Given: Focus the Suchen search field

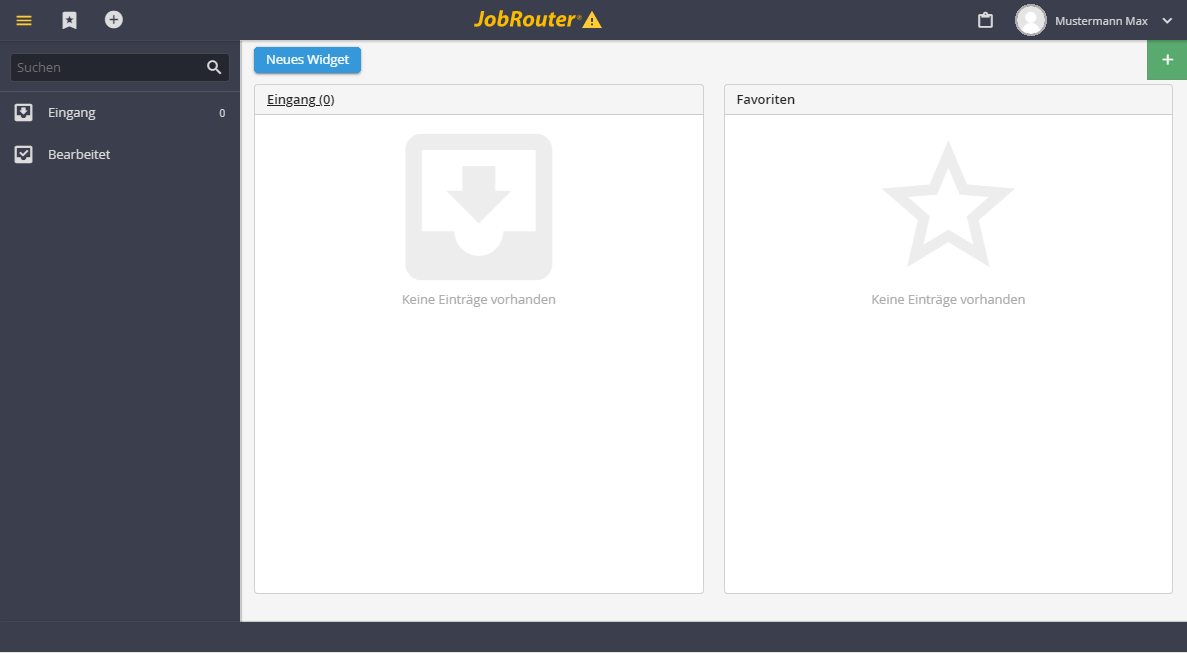Looking at the screenshot, I should pos(120,67).
